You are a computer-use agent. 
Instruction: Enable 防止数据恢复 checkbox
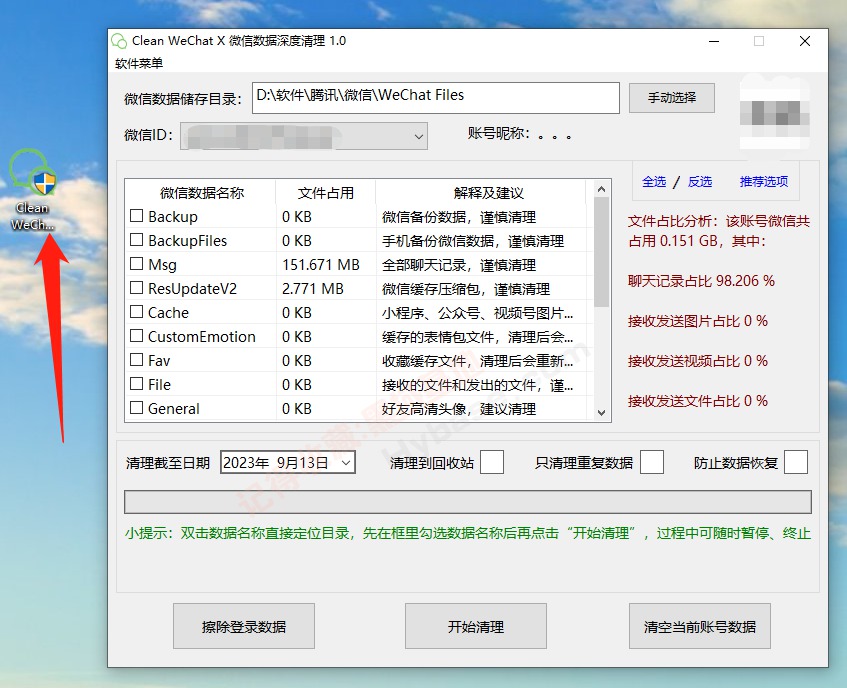click(796, 462)
